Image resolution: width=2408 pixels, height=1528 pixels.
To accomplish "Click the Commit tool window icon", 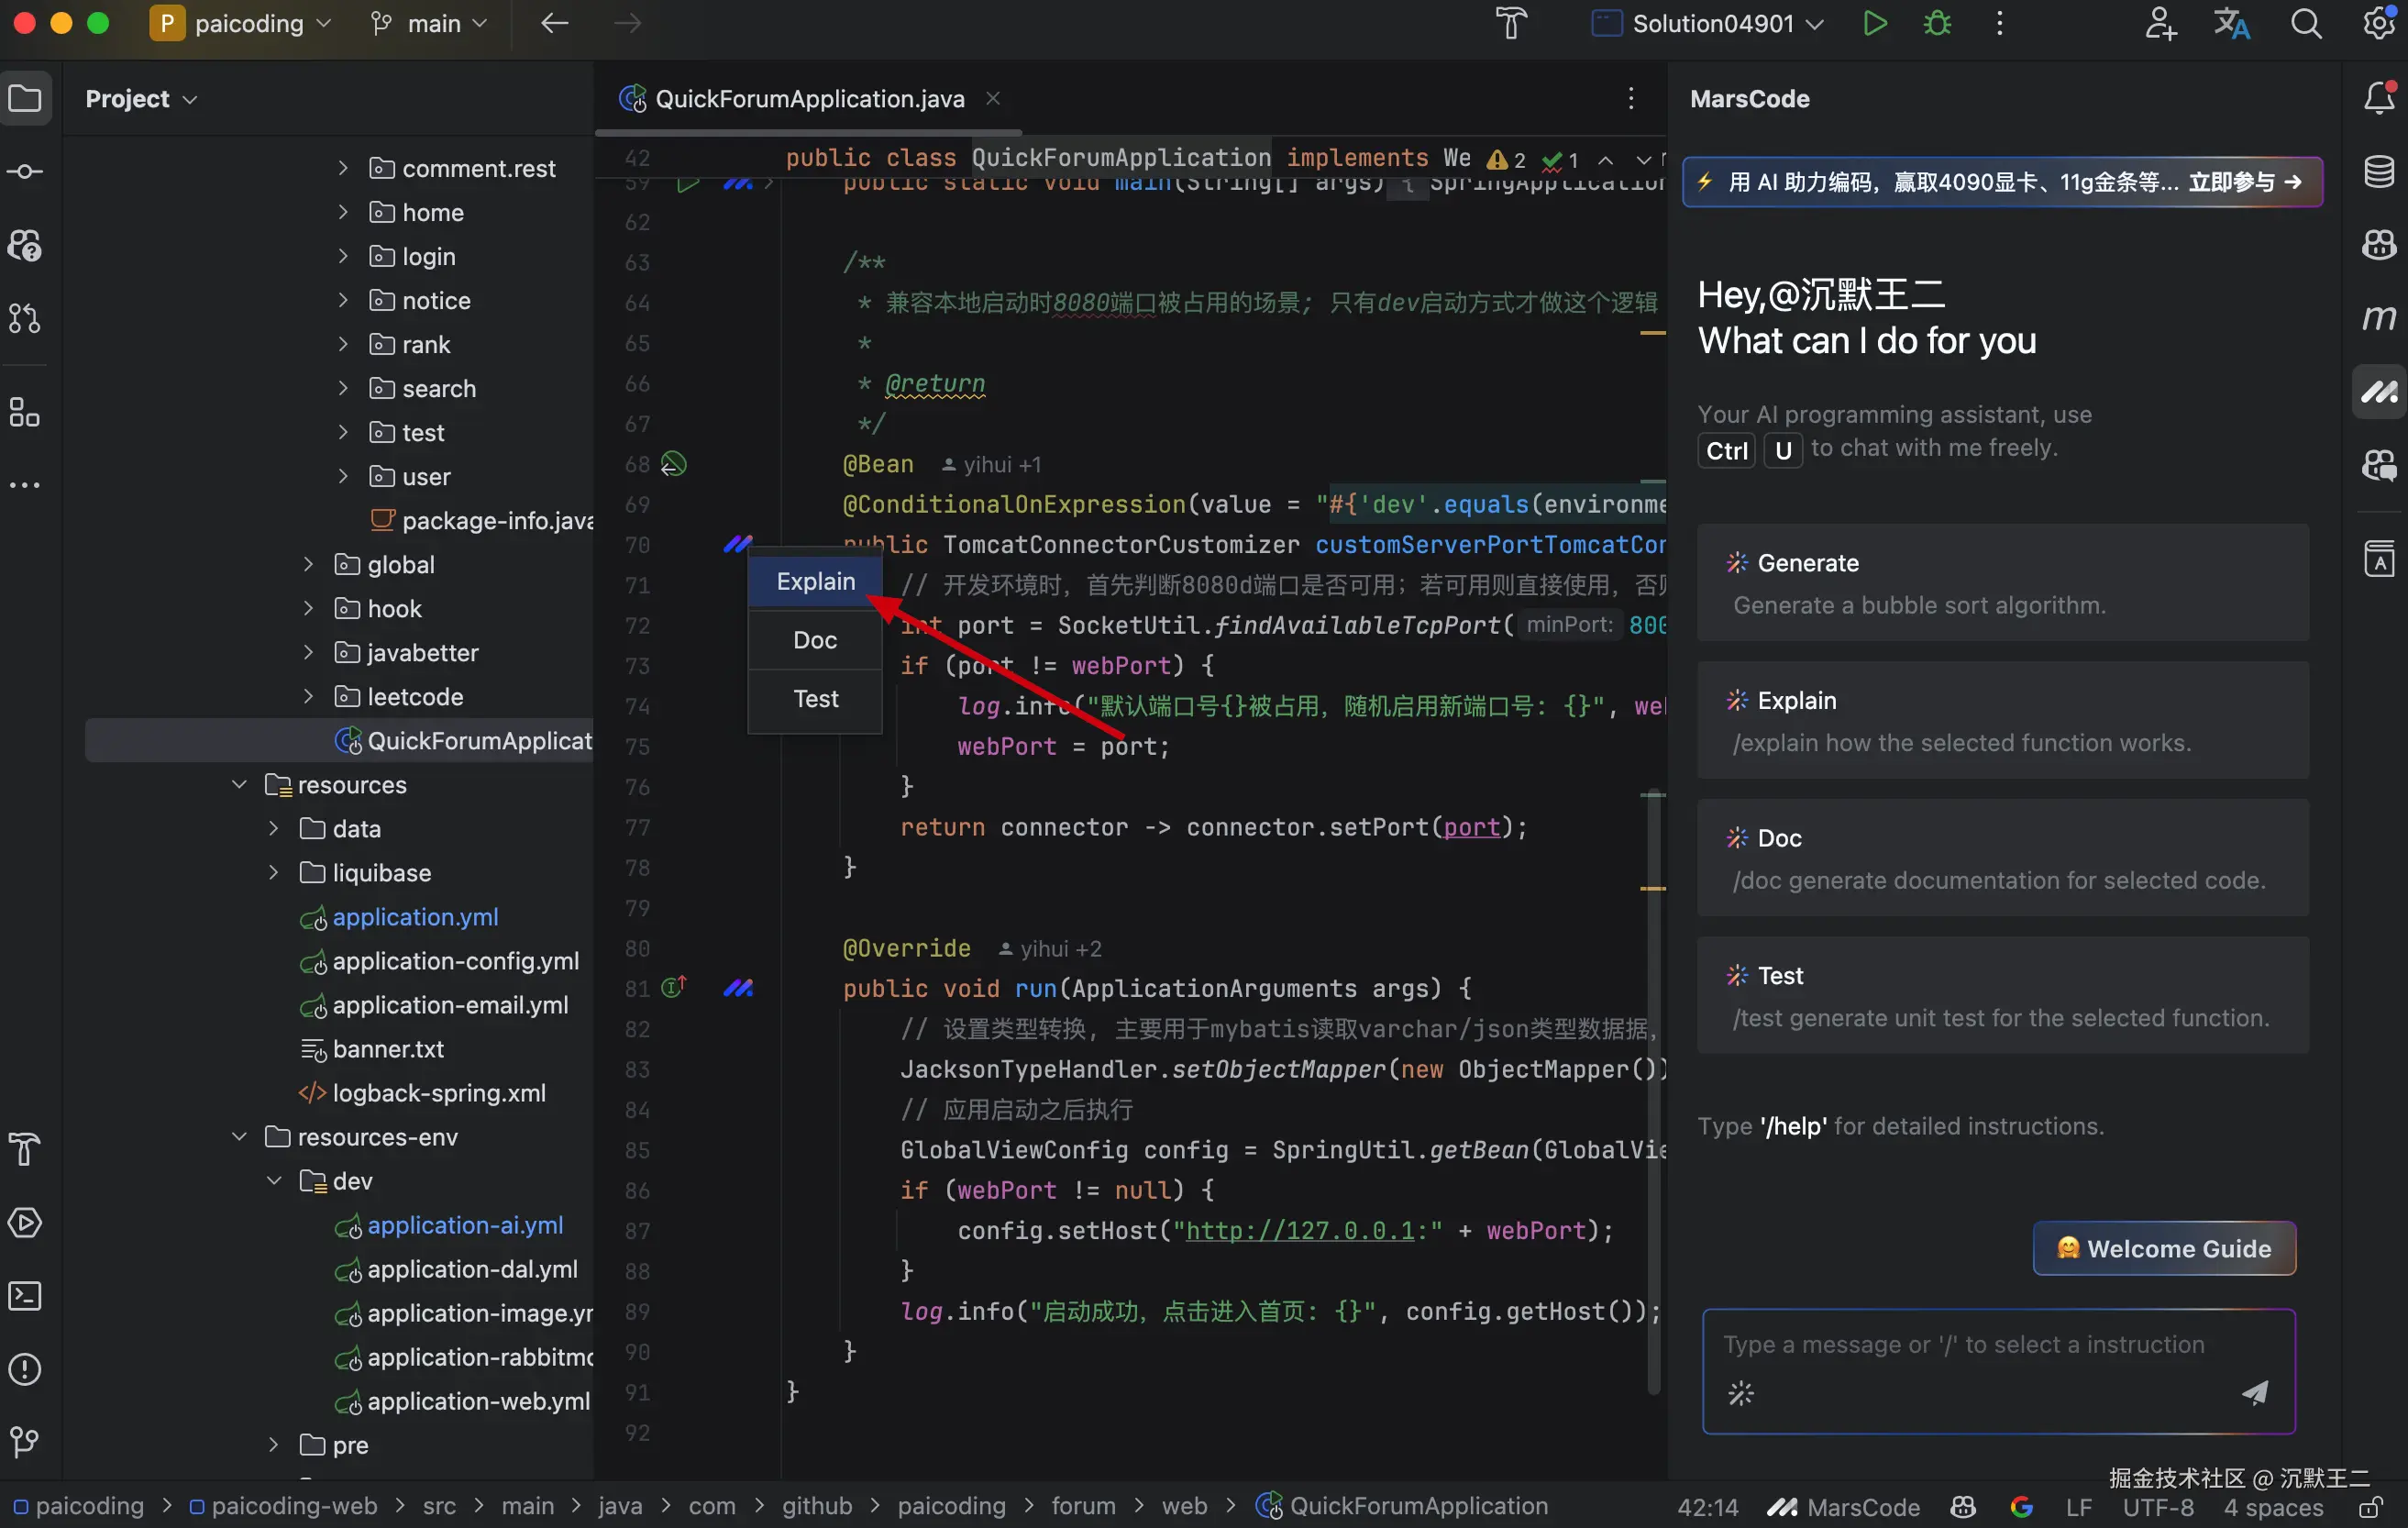I will 25,172.
